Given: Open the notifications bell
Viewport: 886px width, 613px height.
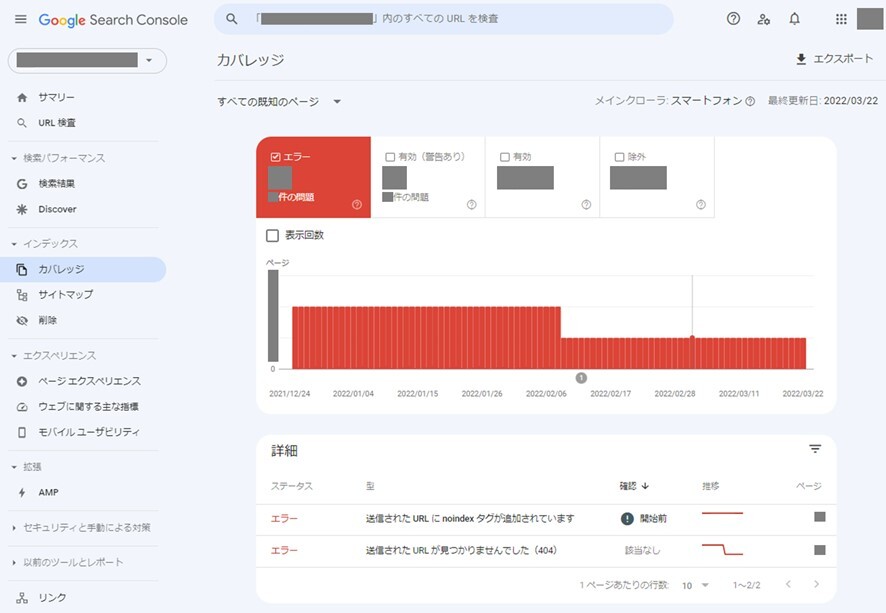Looking at the screenshot, I should [794, 19].
